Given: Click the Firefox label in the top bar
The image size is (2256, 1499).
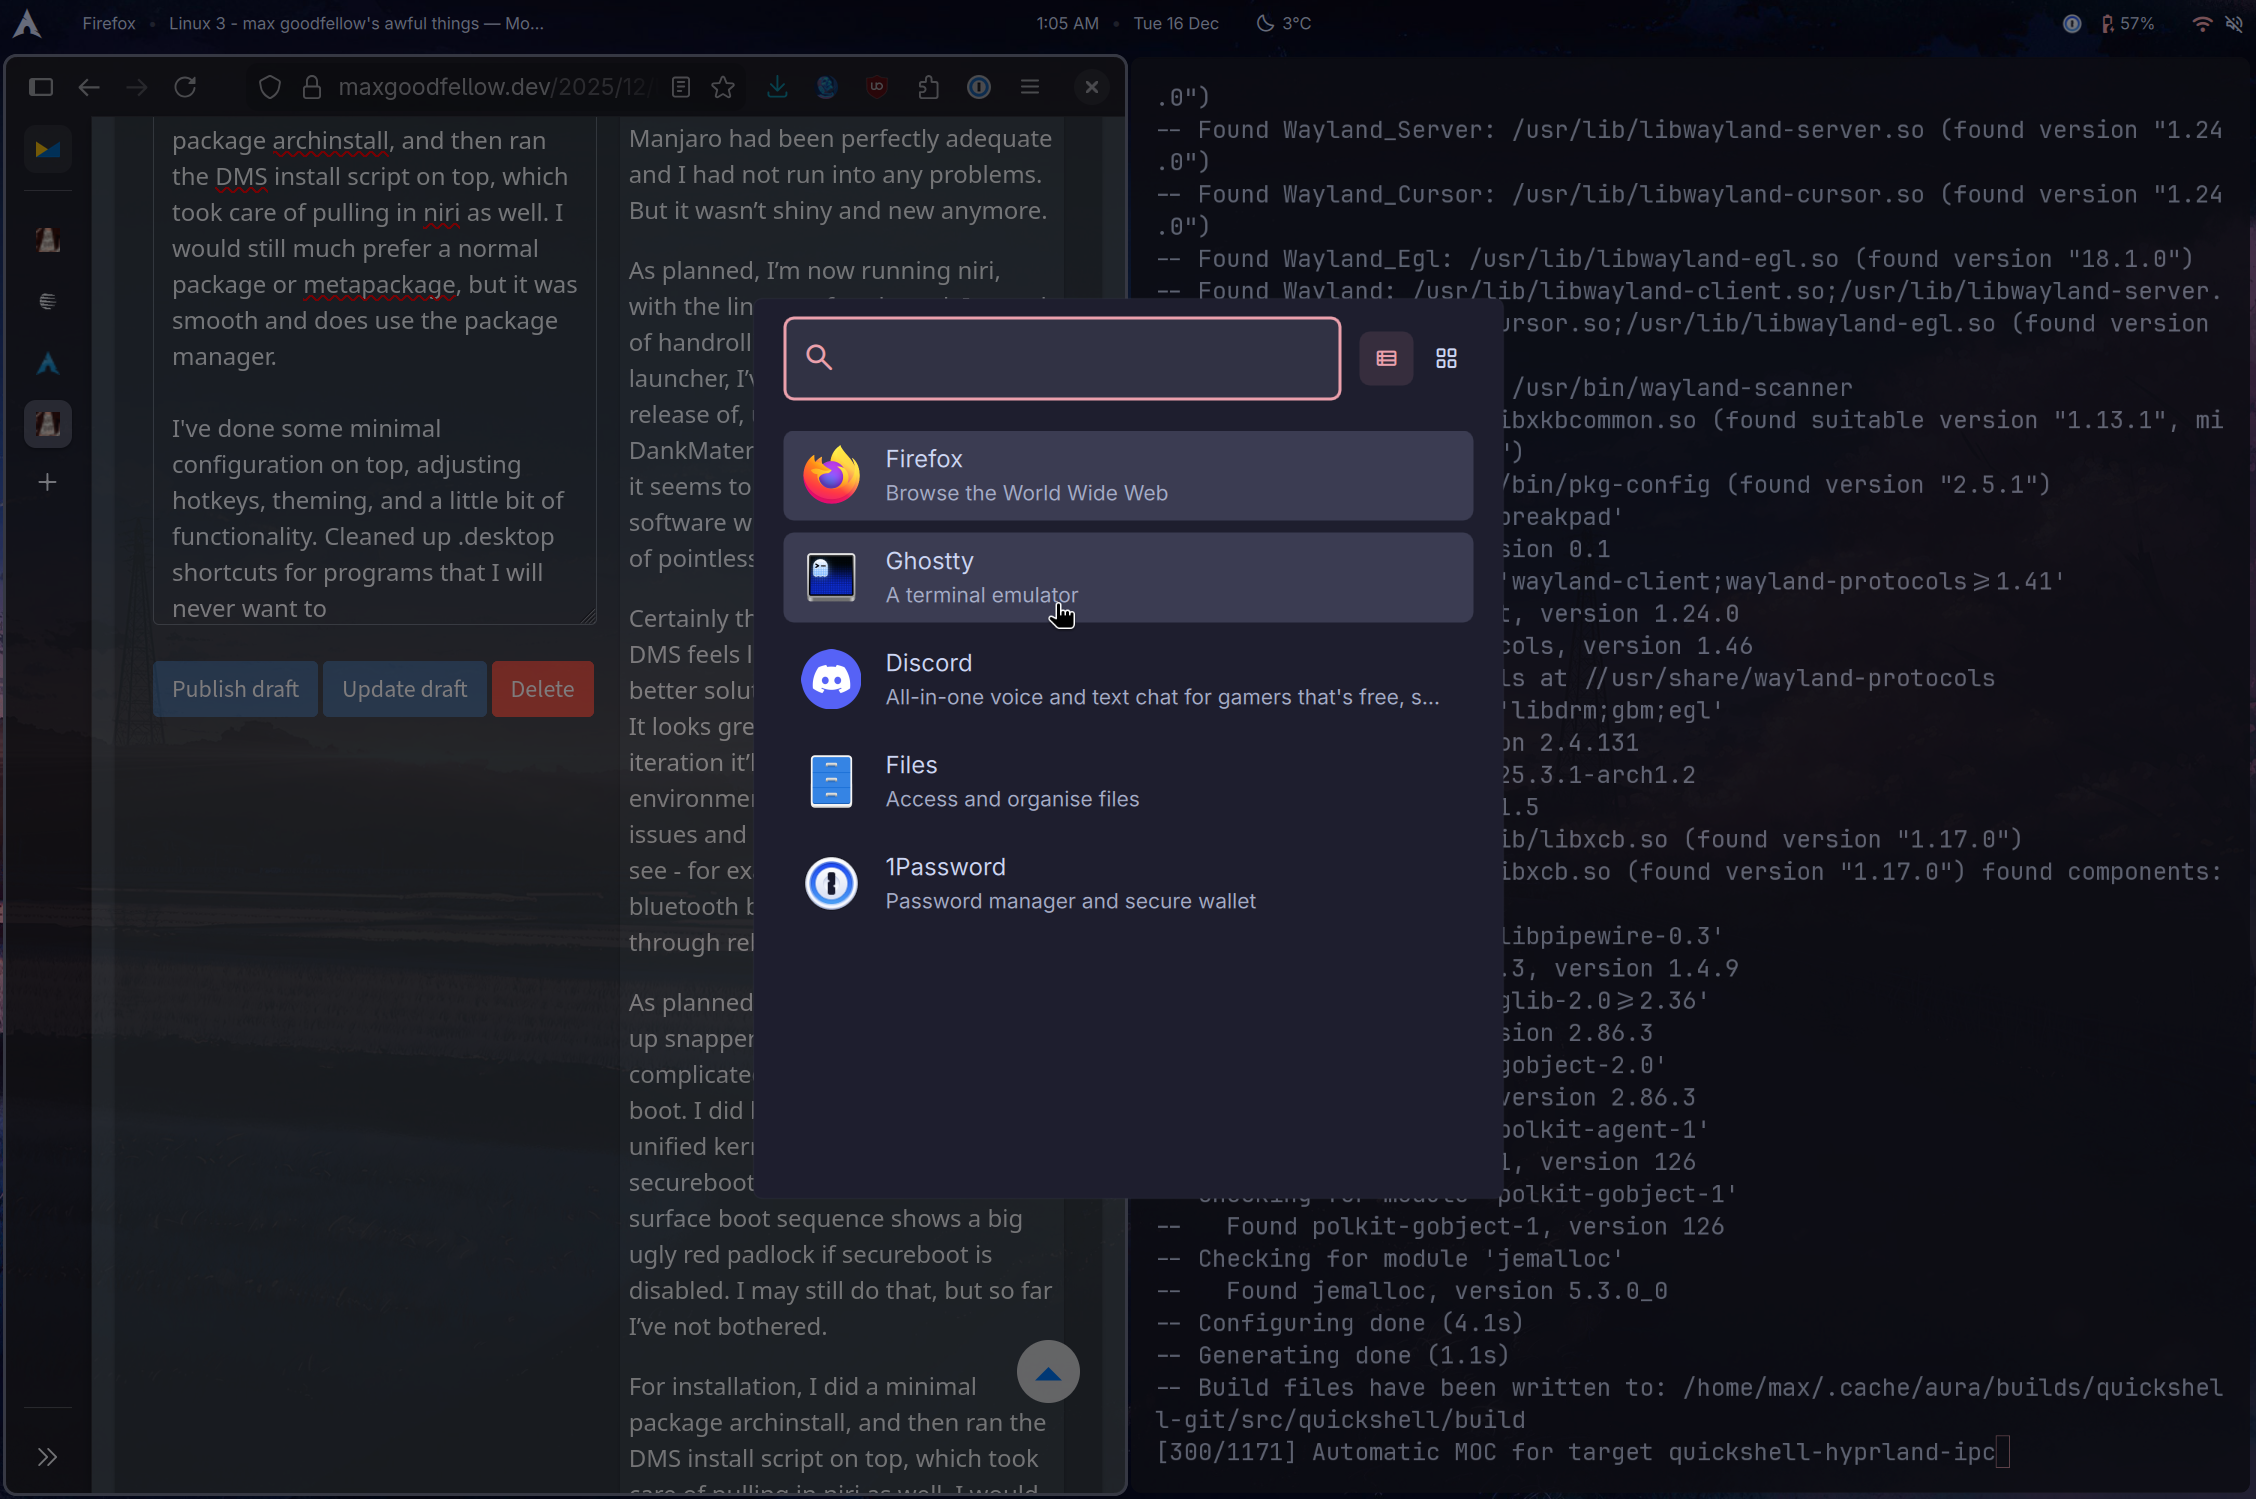Looking at the screenshot, I should [x=108, y=23].
